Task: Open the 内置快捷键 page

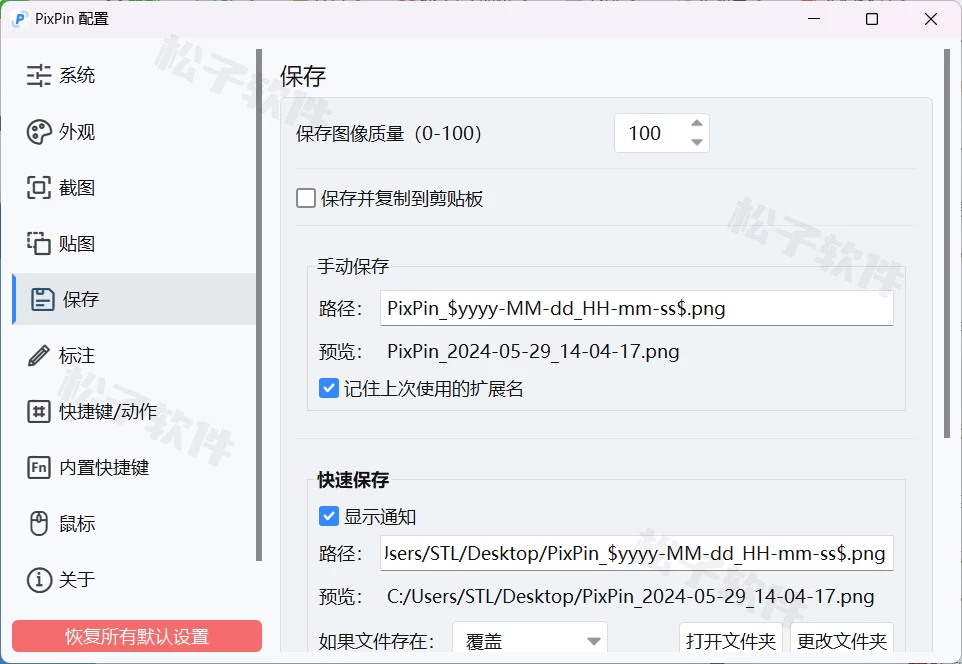Action: 134,468
